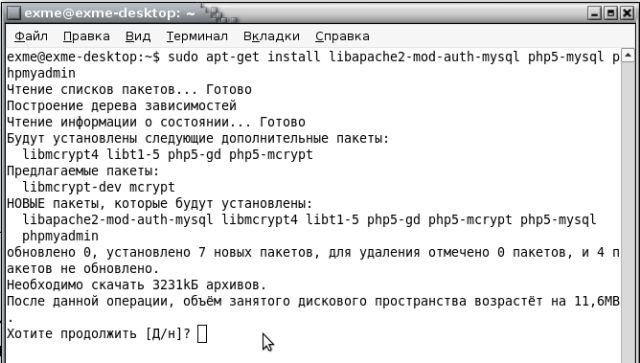Screen dimensions: 640x363
Task: Click the dotted grip pattern in title bar
Action: point(220,13)
